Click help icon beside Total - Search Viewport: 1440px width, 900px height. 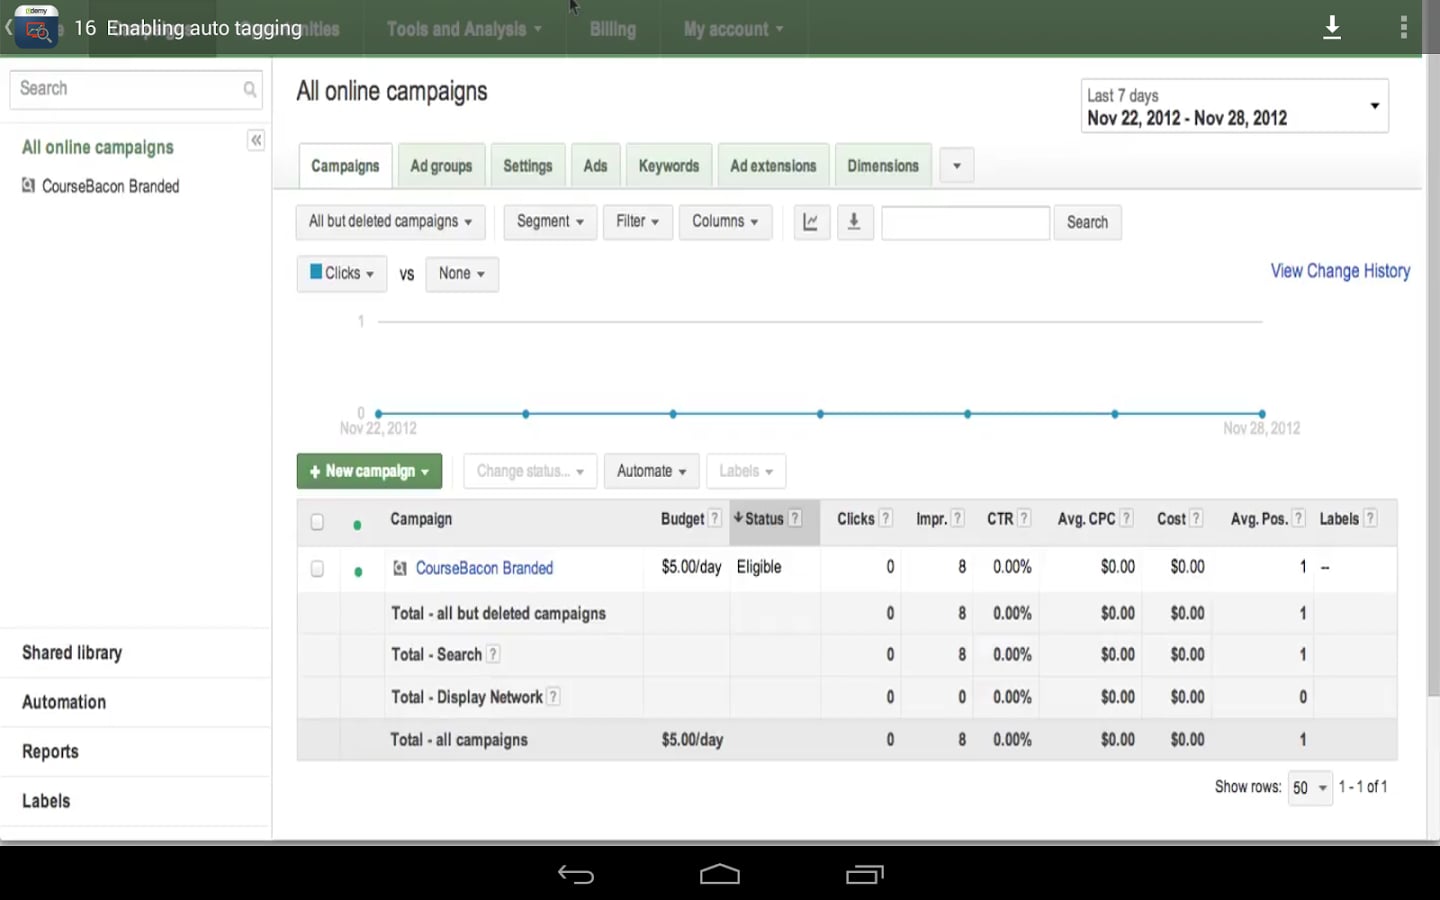click(493, 654)
